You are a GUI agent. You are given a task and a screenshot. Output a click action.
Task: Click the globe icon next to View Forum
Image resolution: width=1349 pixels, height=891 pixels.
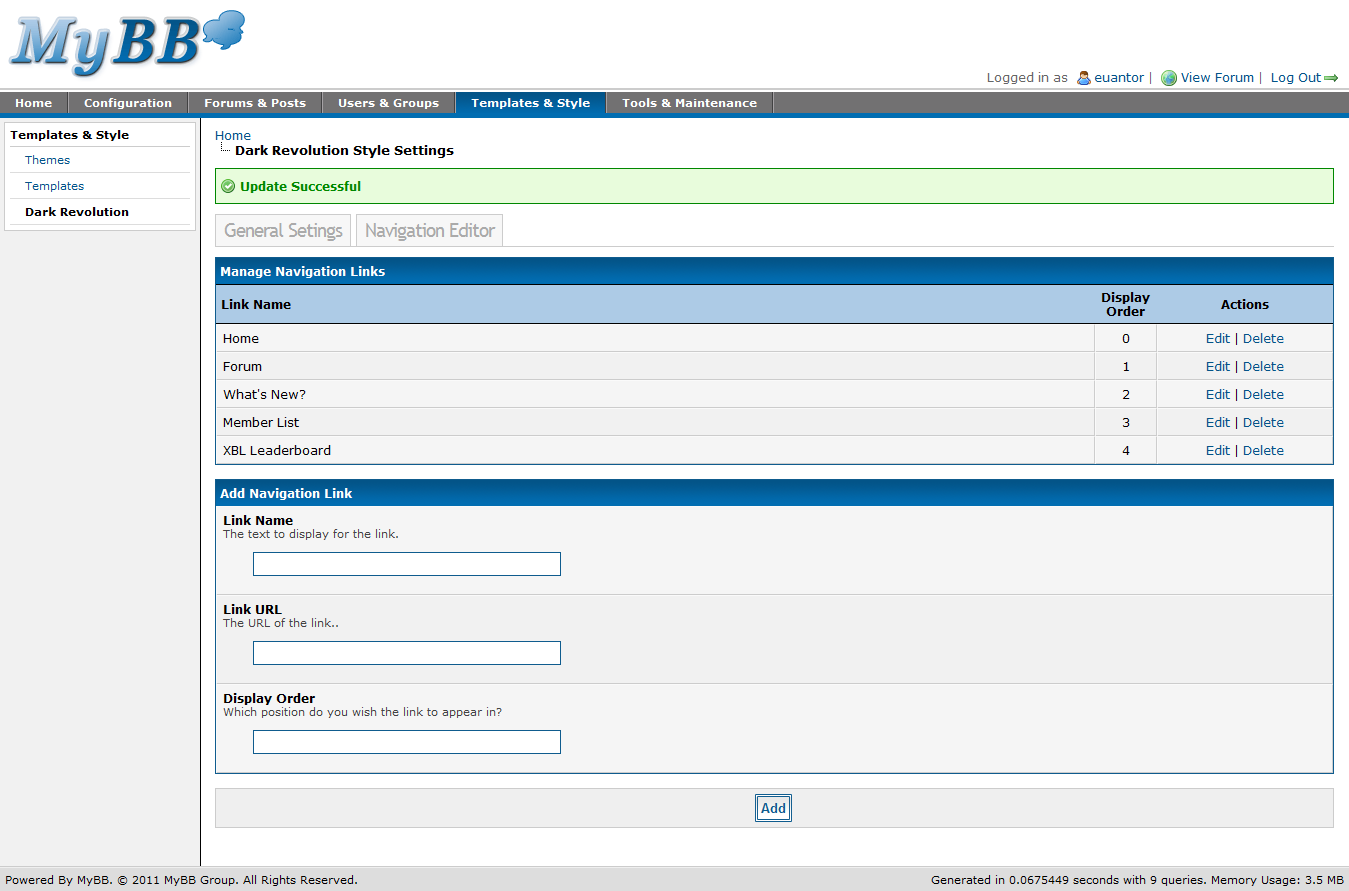point(1168,78)
